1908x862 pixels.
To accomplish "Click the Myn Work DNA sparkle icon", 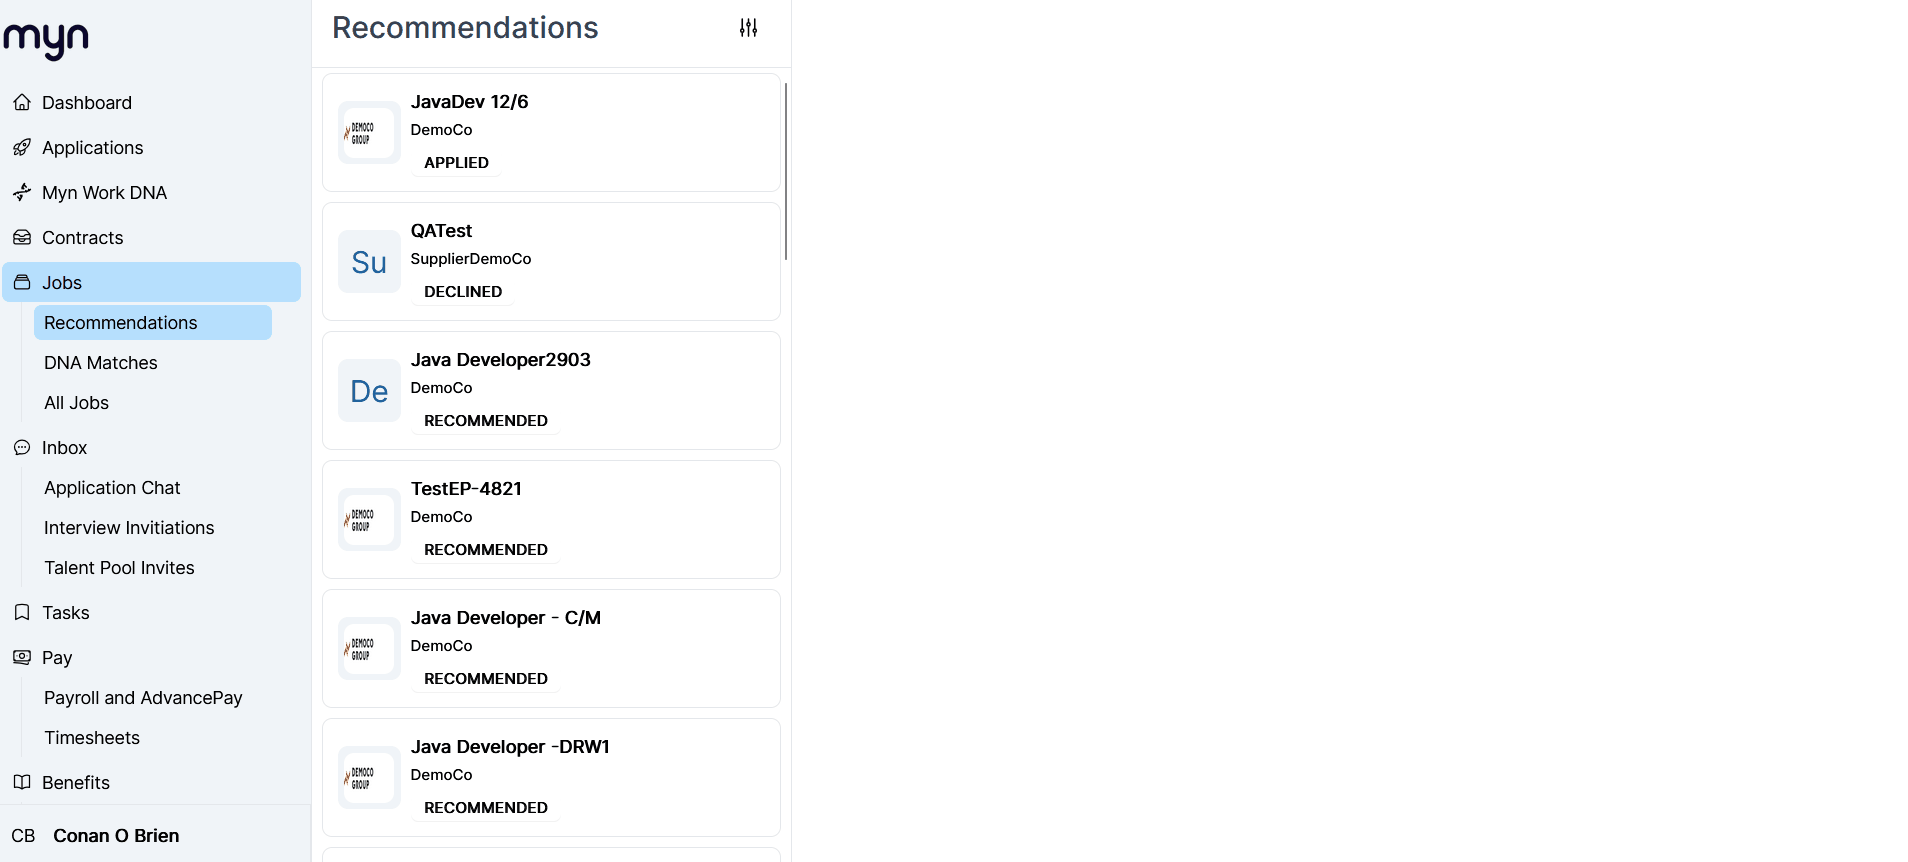I will [x=22, y=193].
